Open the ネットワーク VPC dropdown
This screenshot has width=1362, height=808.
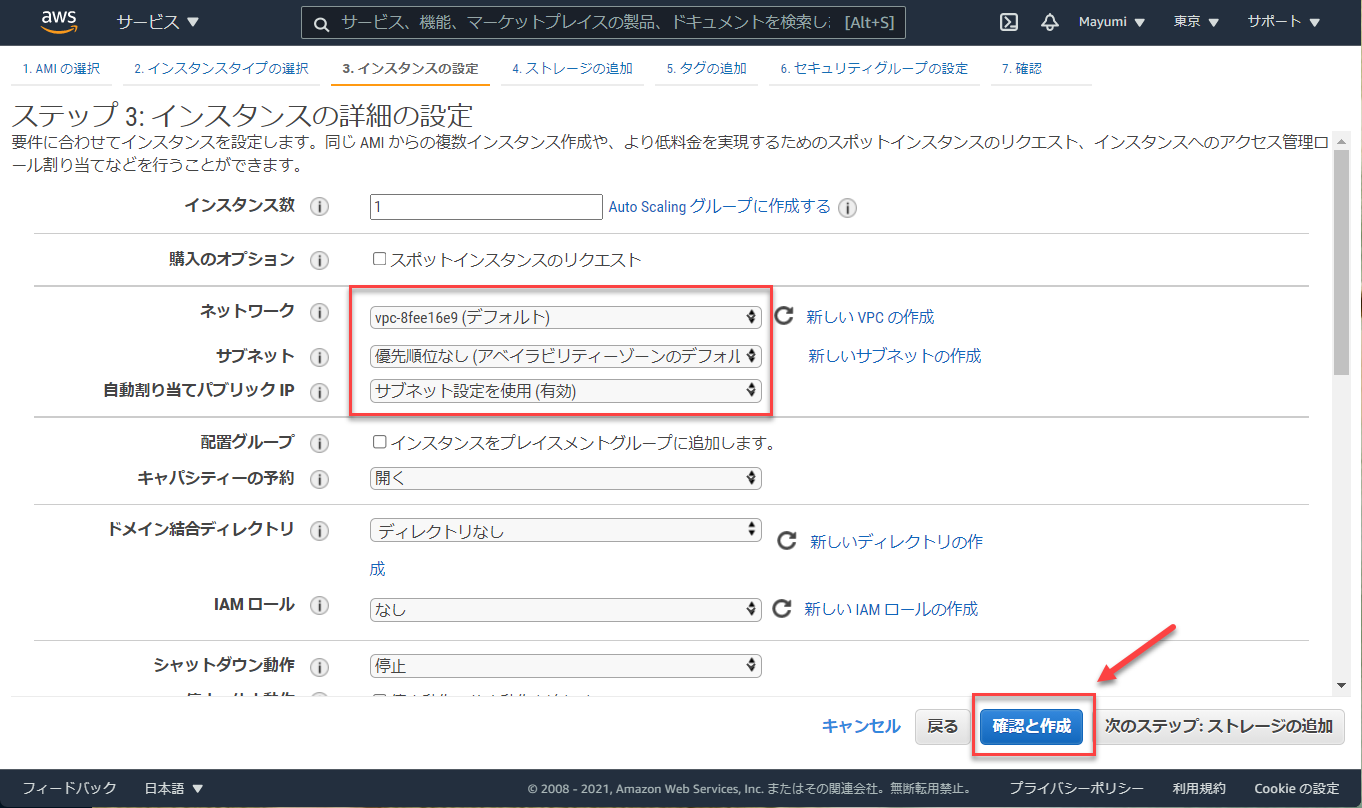(566, 317)
